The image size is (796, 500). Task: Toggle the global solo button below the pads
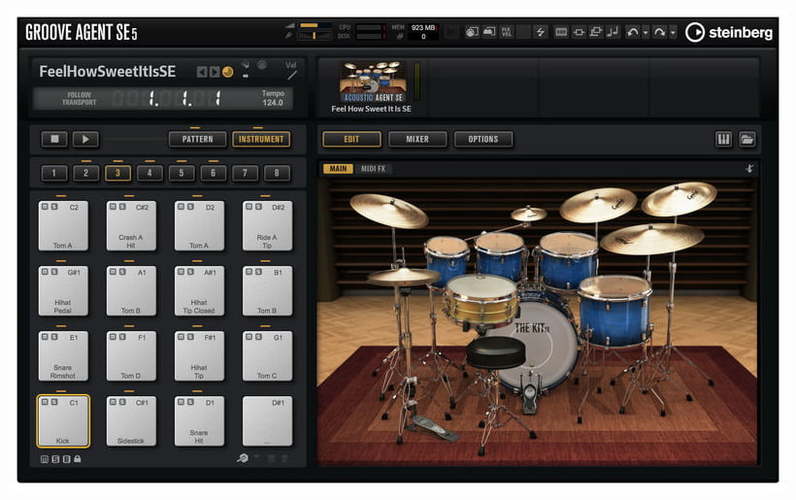click(55, 459)
